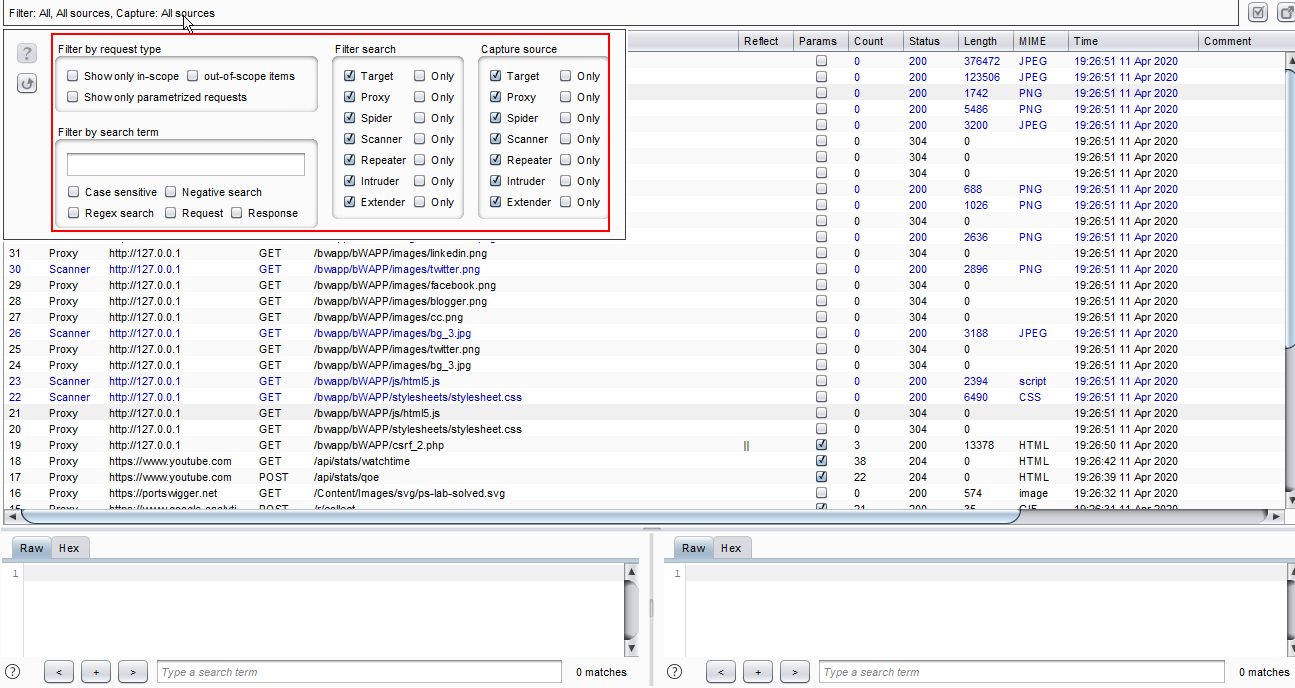Switch to Raw tab in right pane
1295x688 pixels.
pos(694,548)
